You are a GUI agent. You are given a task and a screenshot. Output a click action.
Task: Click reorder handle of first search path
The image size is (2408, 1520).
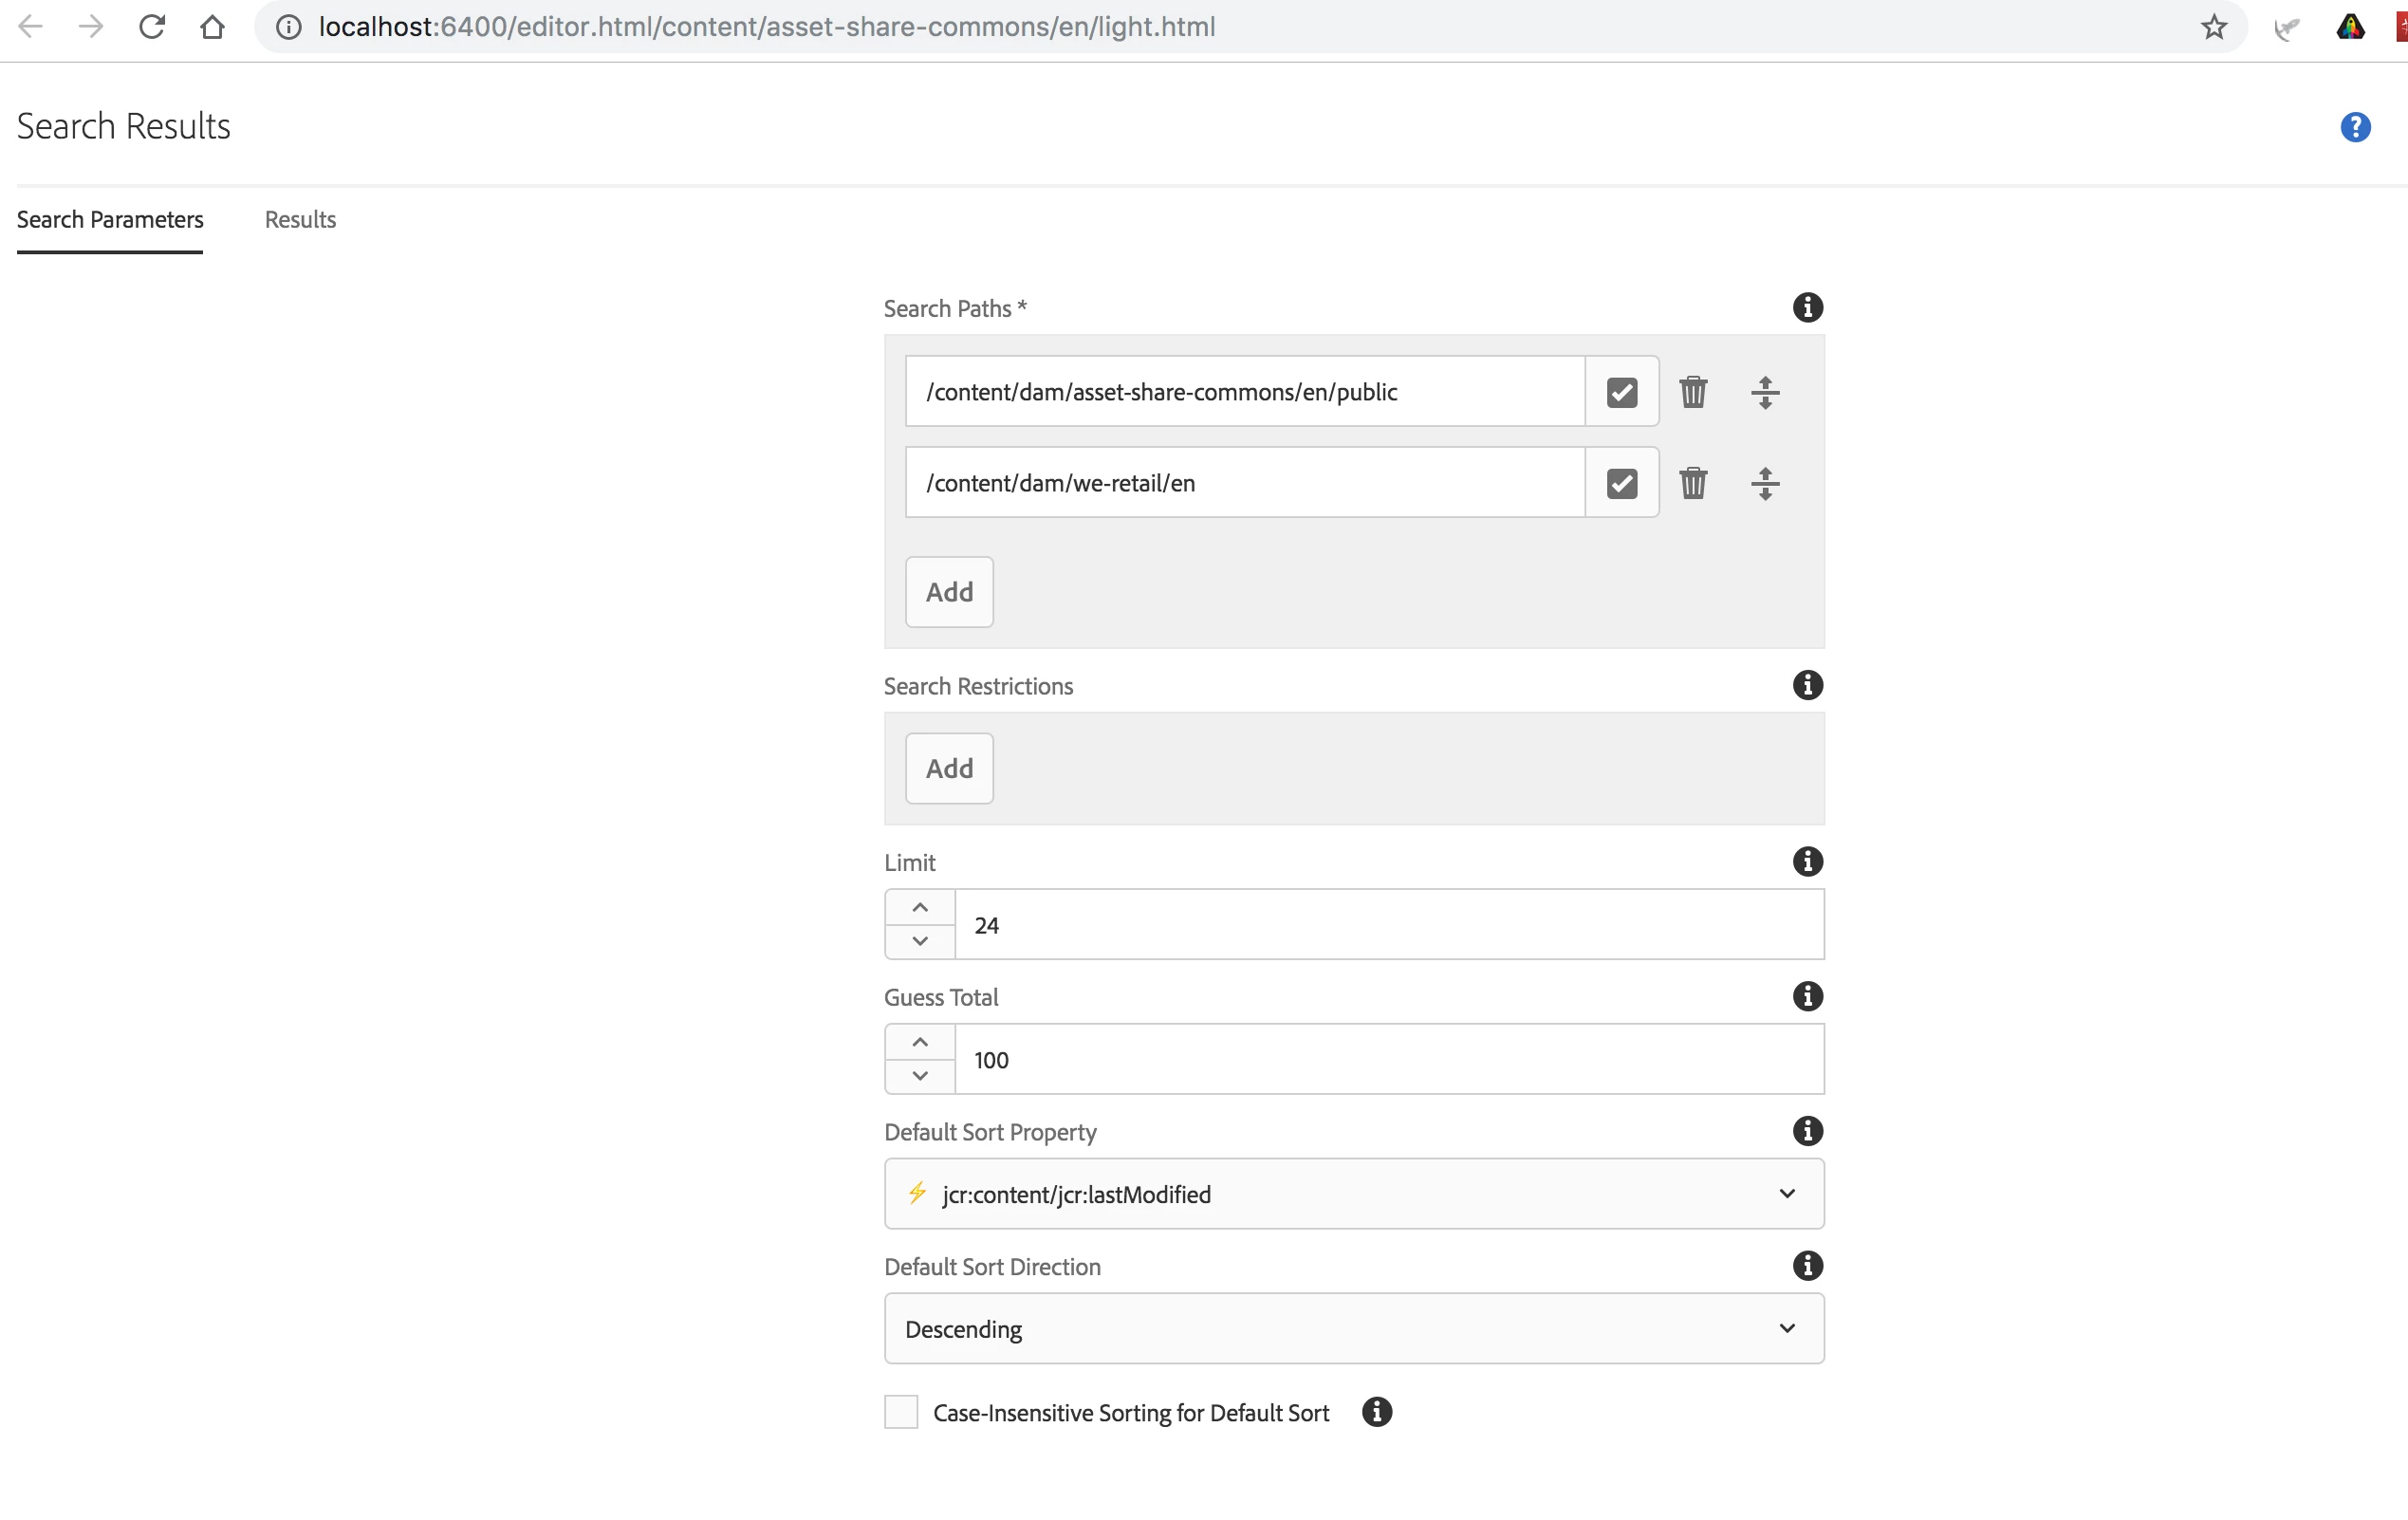coord(1765,392)
